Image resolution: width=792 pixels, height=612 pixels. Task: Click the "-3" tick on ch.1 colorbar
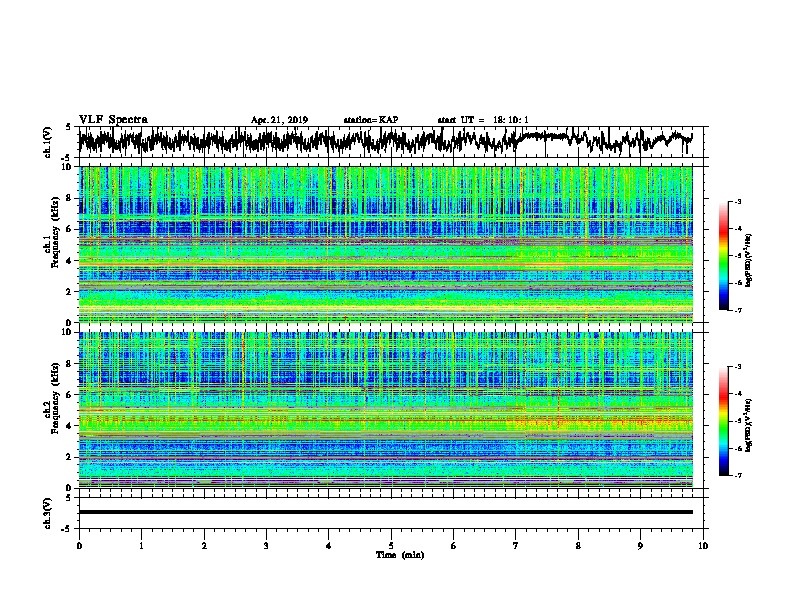[x=737, y=201]
